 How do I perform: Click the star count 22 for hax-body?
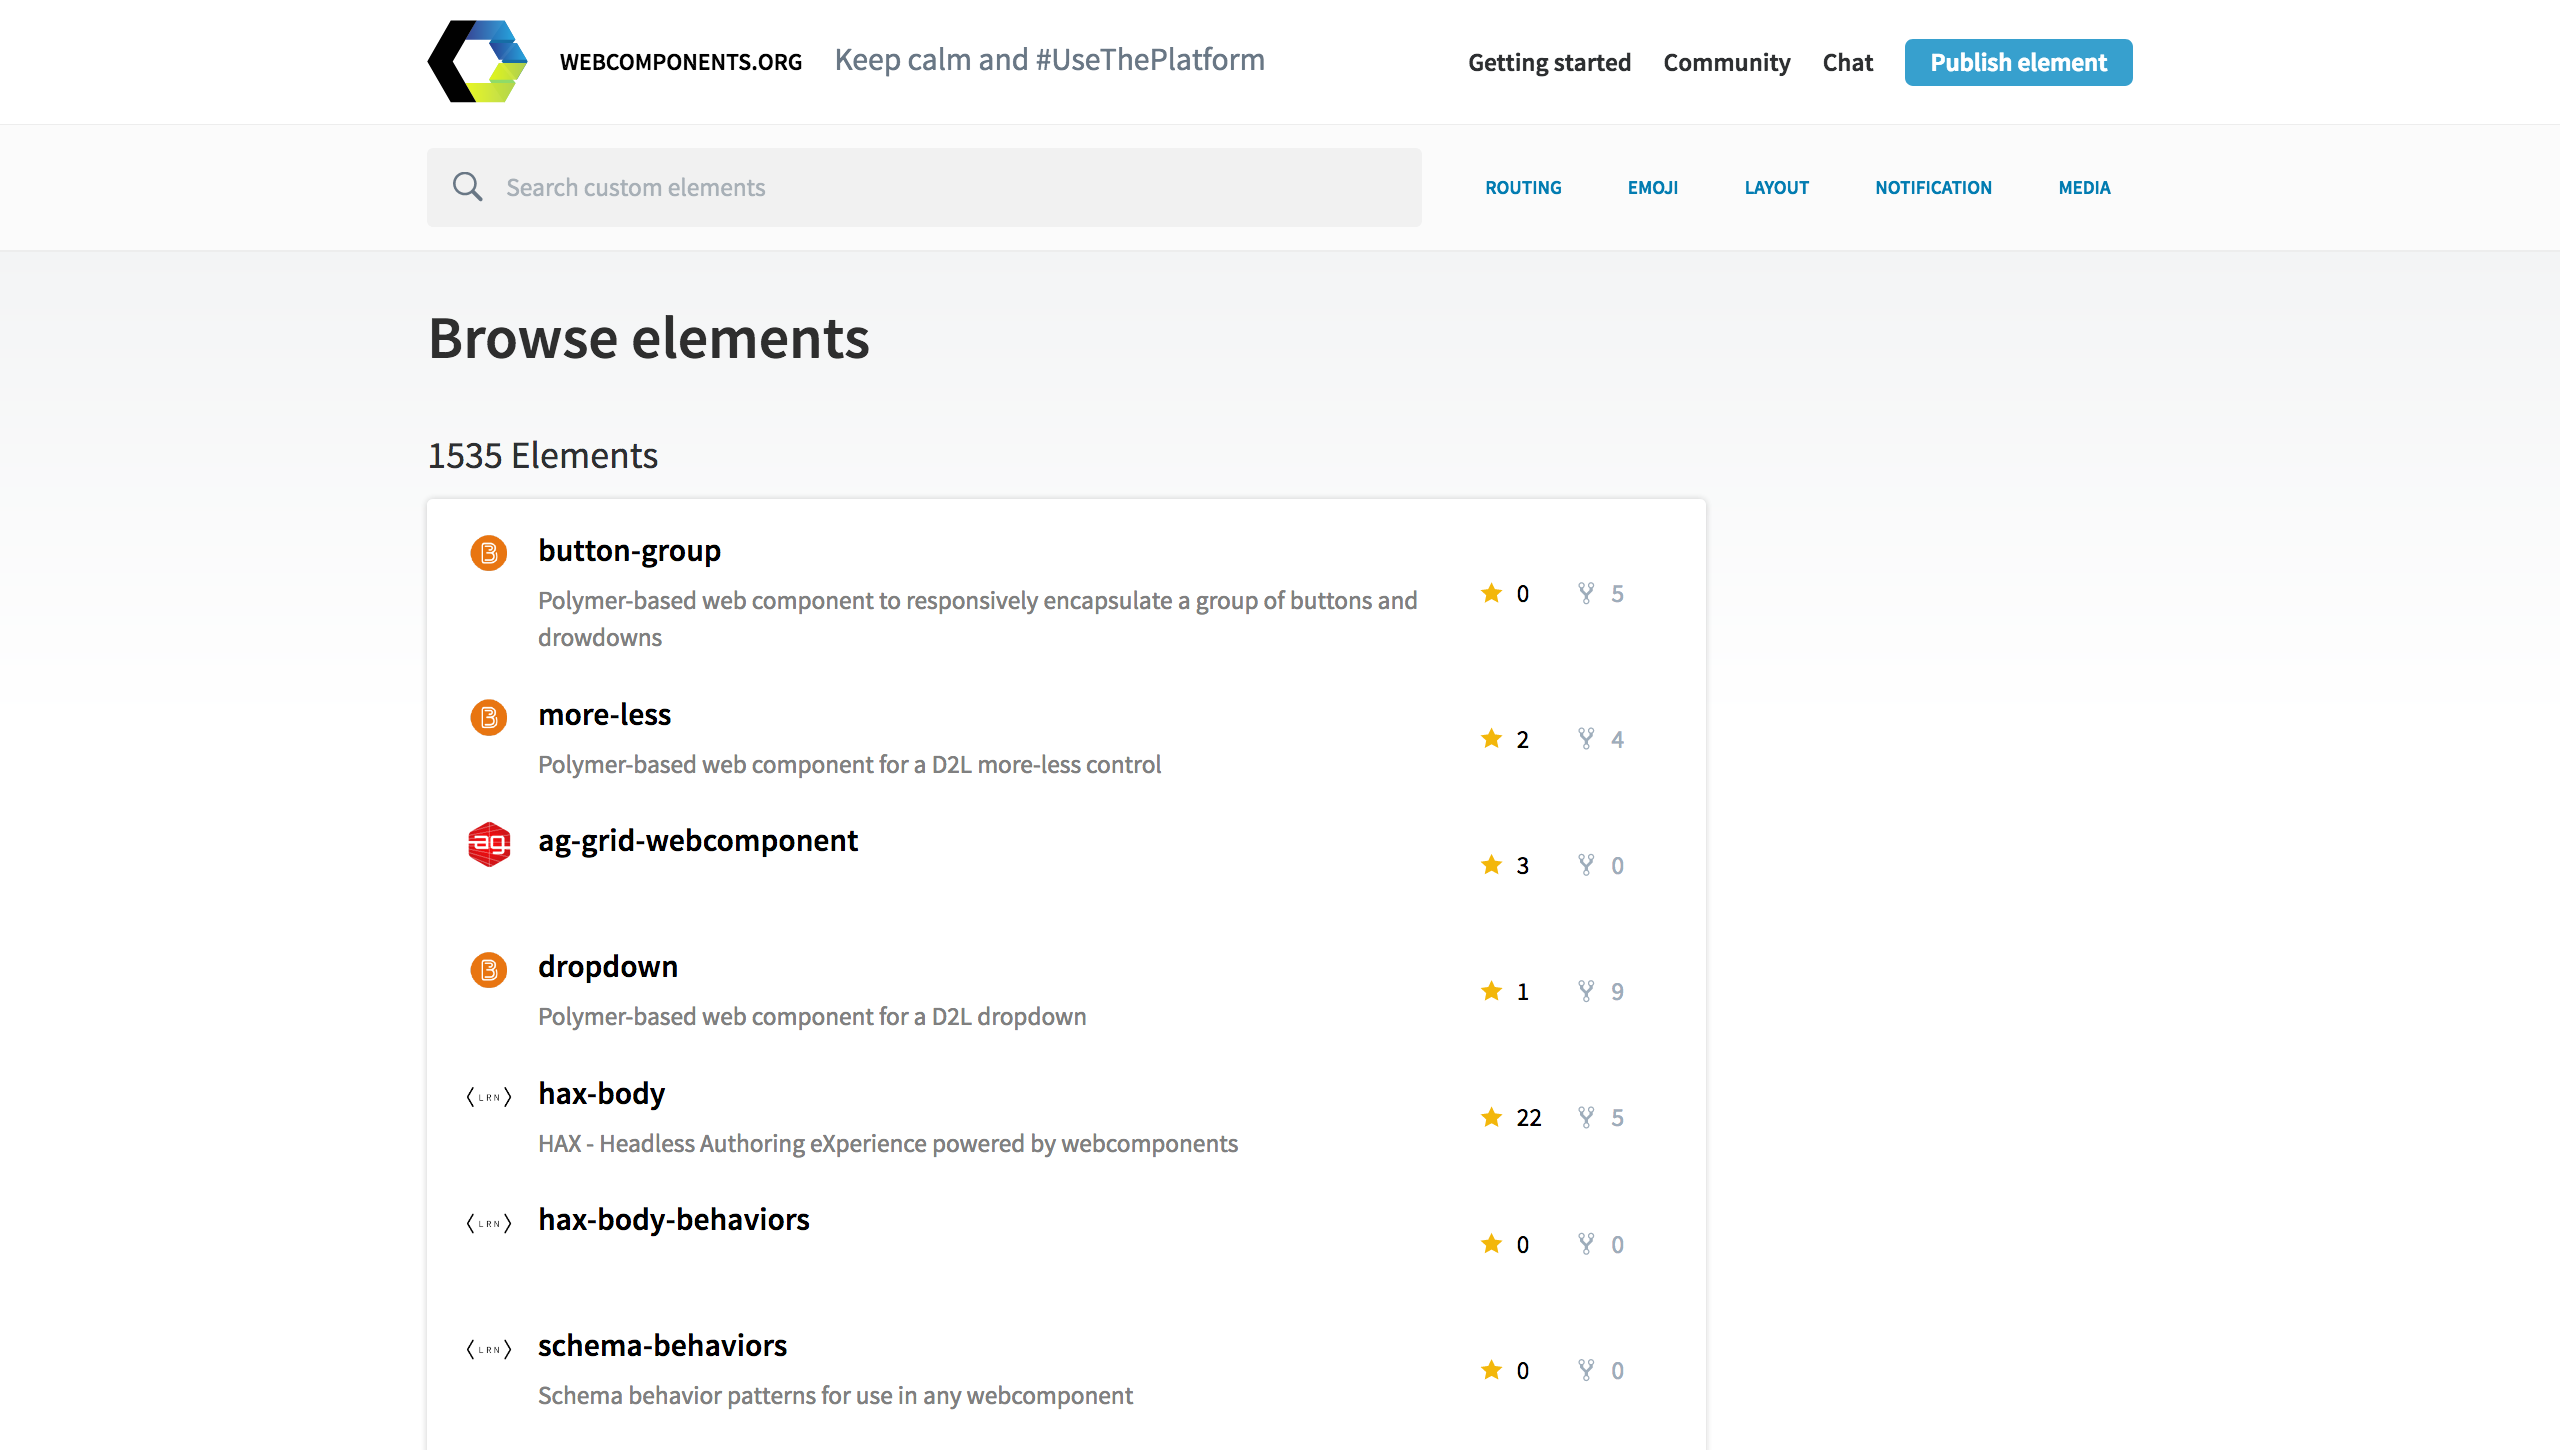[x=1528, y=1118]
